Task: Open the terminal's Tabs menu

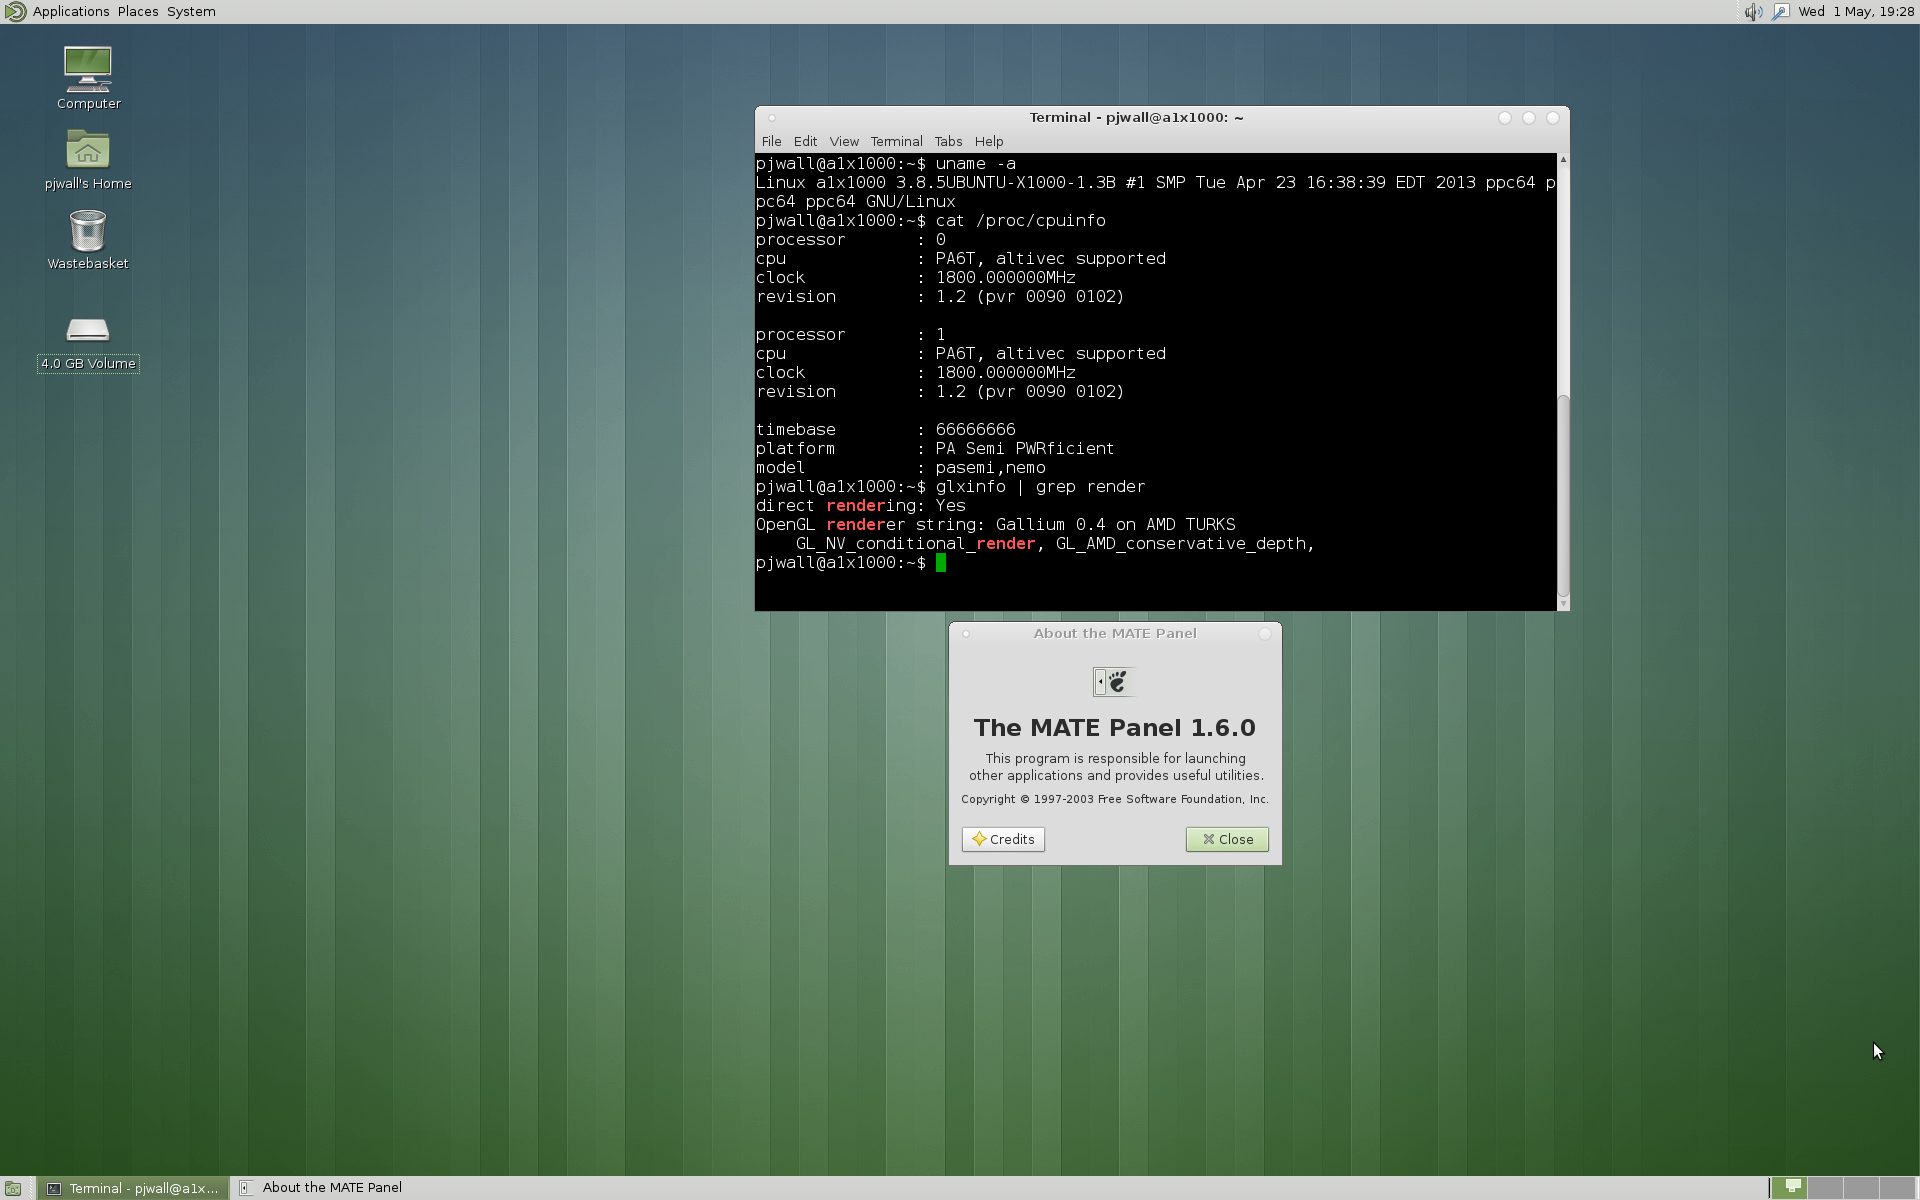Action: click(948, 142)
